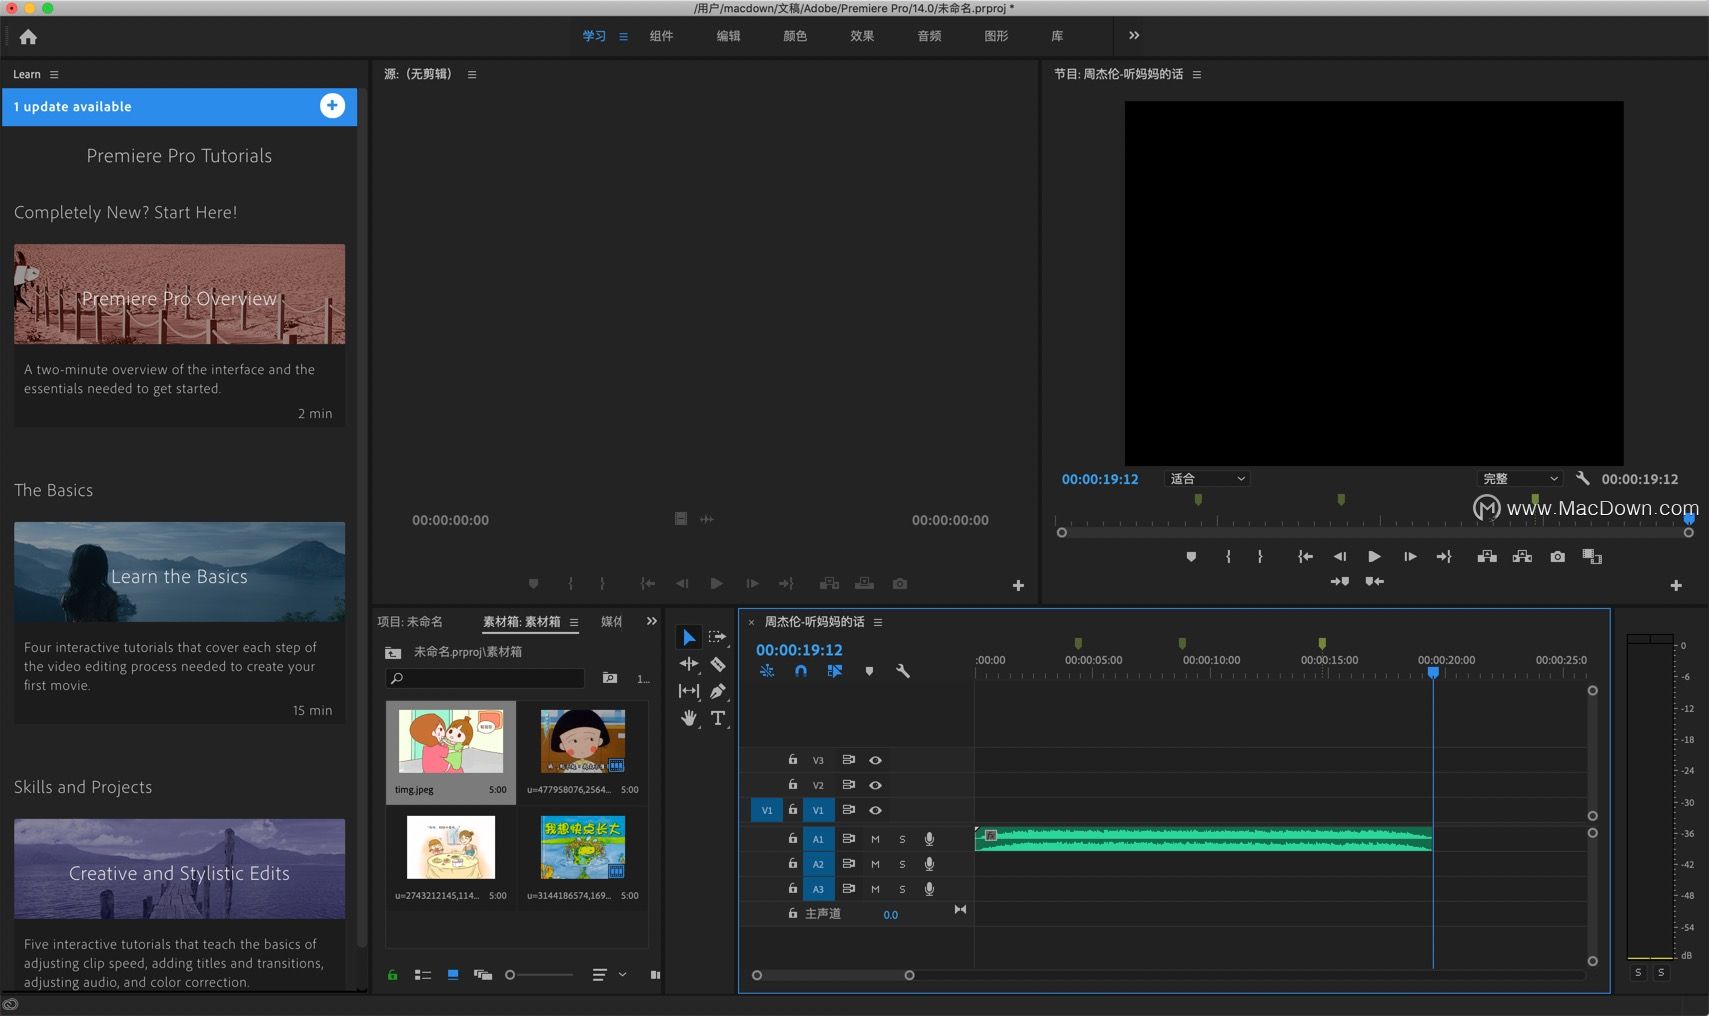
Task: Open the 适合 zoom level dropdown
Action: [1207, 479]
